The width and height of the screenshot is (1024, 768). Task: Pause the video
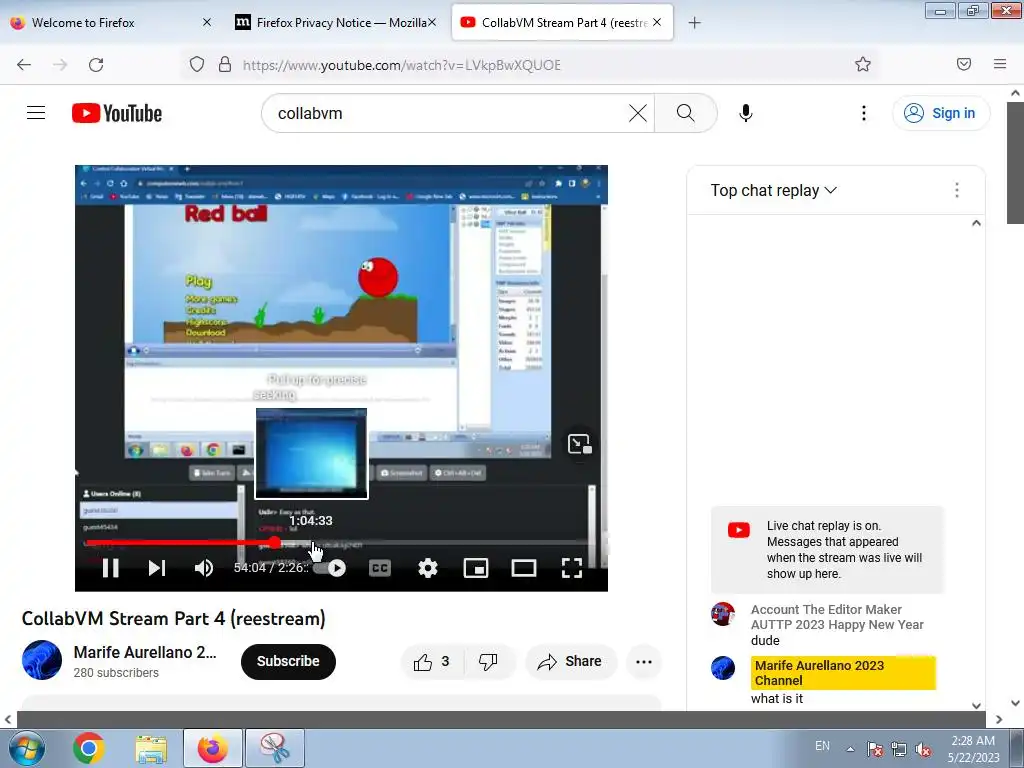(110, 568)
